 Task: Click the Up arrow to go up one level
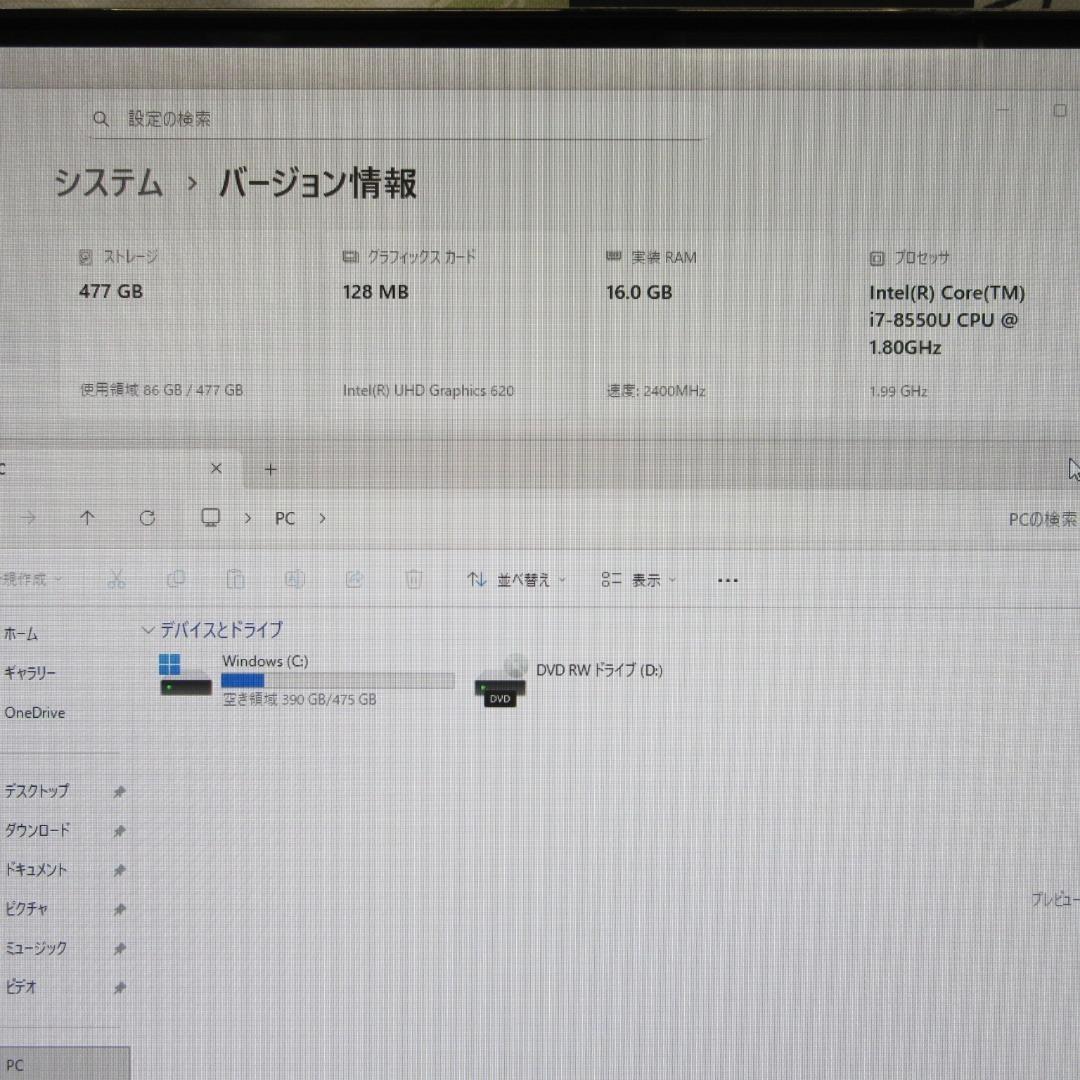click(x=87, y=518)
